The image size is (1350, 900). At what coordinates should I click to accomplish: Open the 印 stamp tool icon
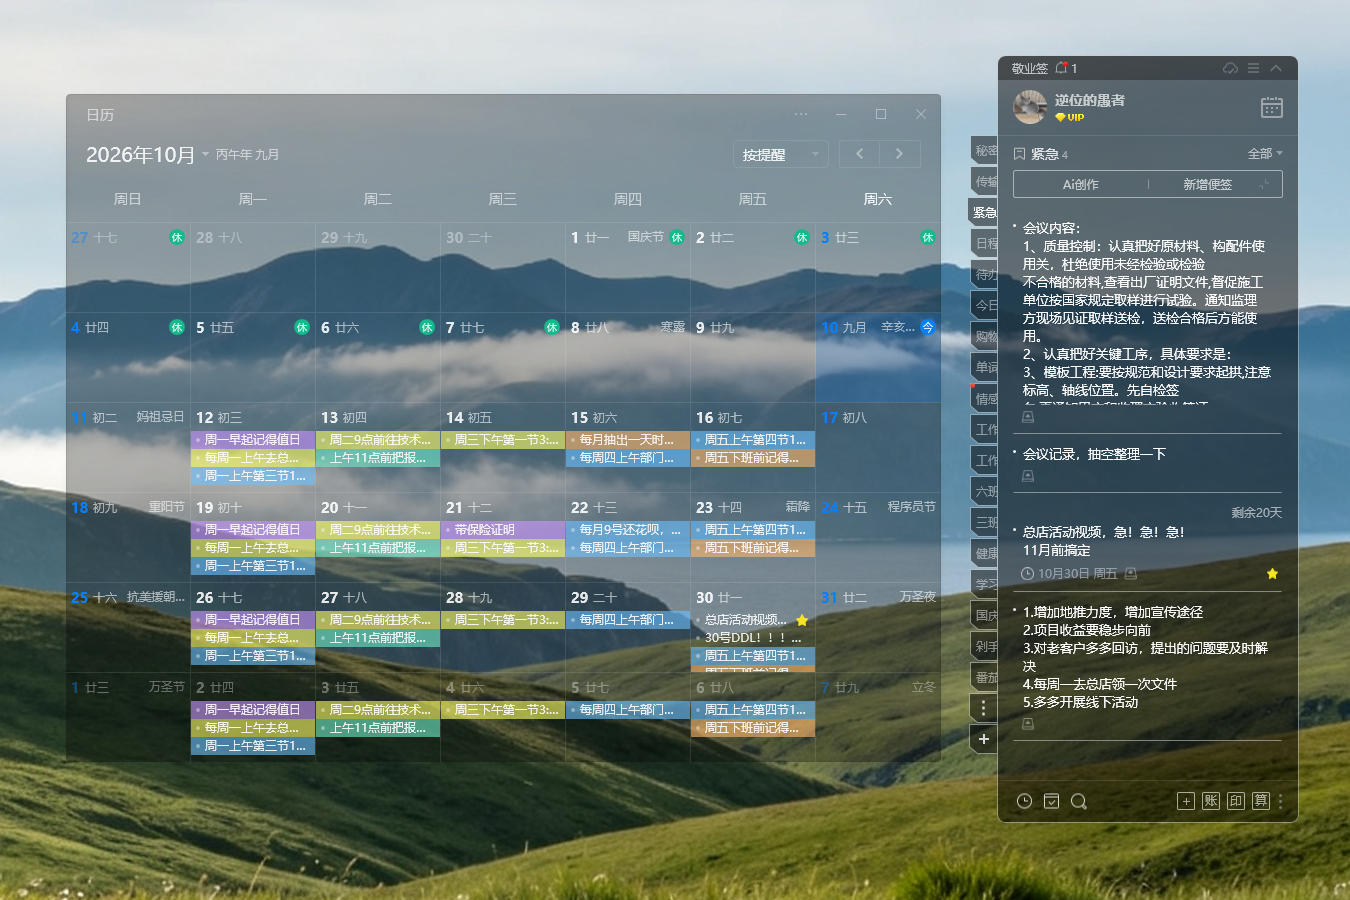point(1236,801)
